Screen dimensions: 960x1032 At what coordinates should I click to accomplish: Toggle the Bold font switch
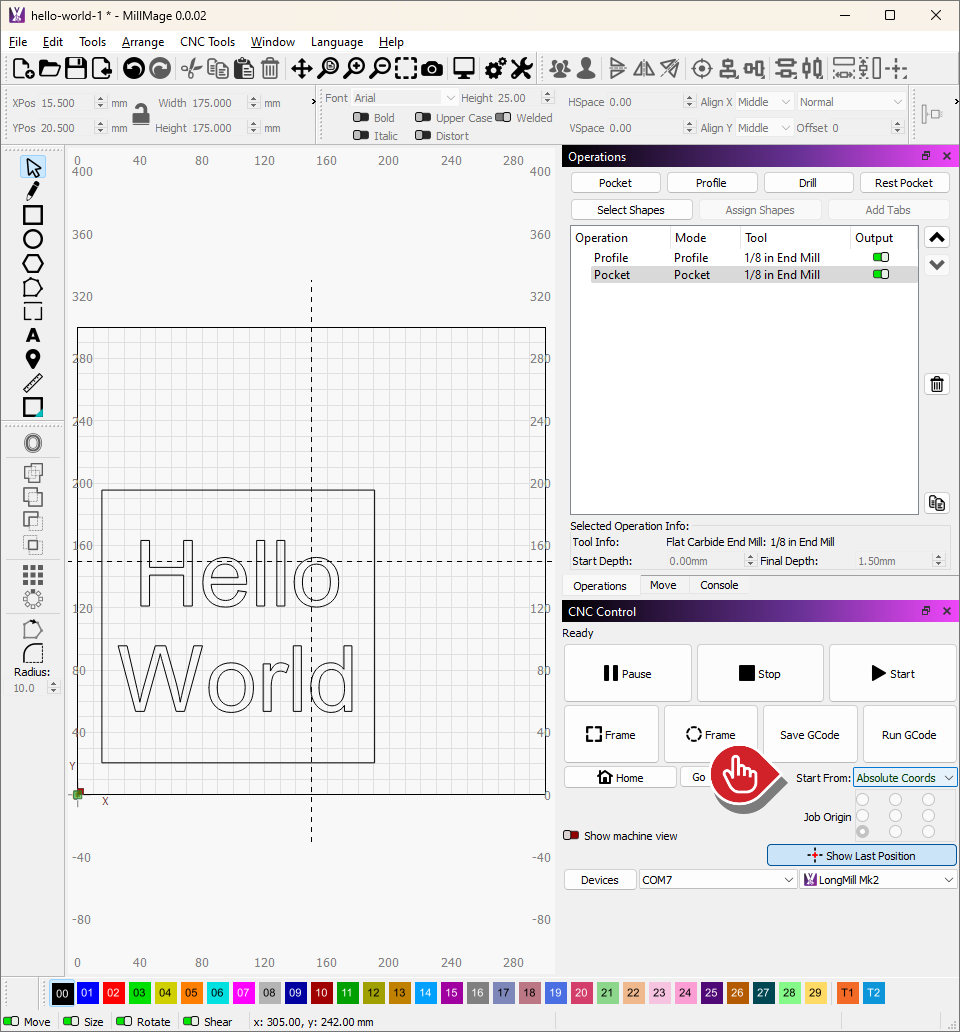(x=361, y=118)
